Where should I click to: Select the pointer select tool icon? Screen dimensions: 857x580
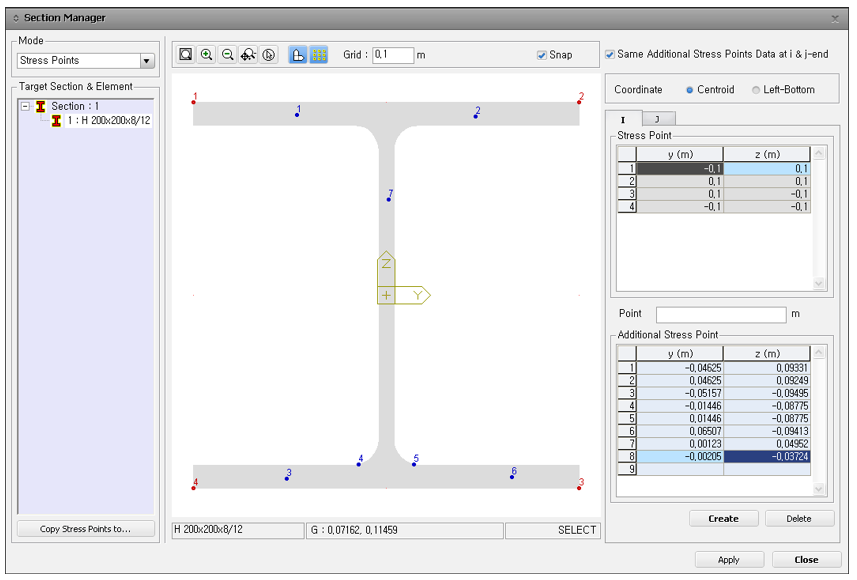click(268, 55)
